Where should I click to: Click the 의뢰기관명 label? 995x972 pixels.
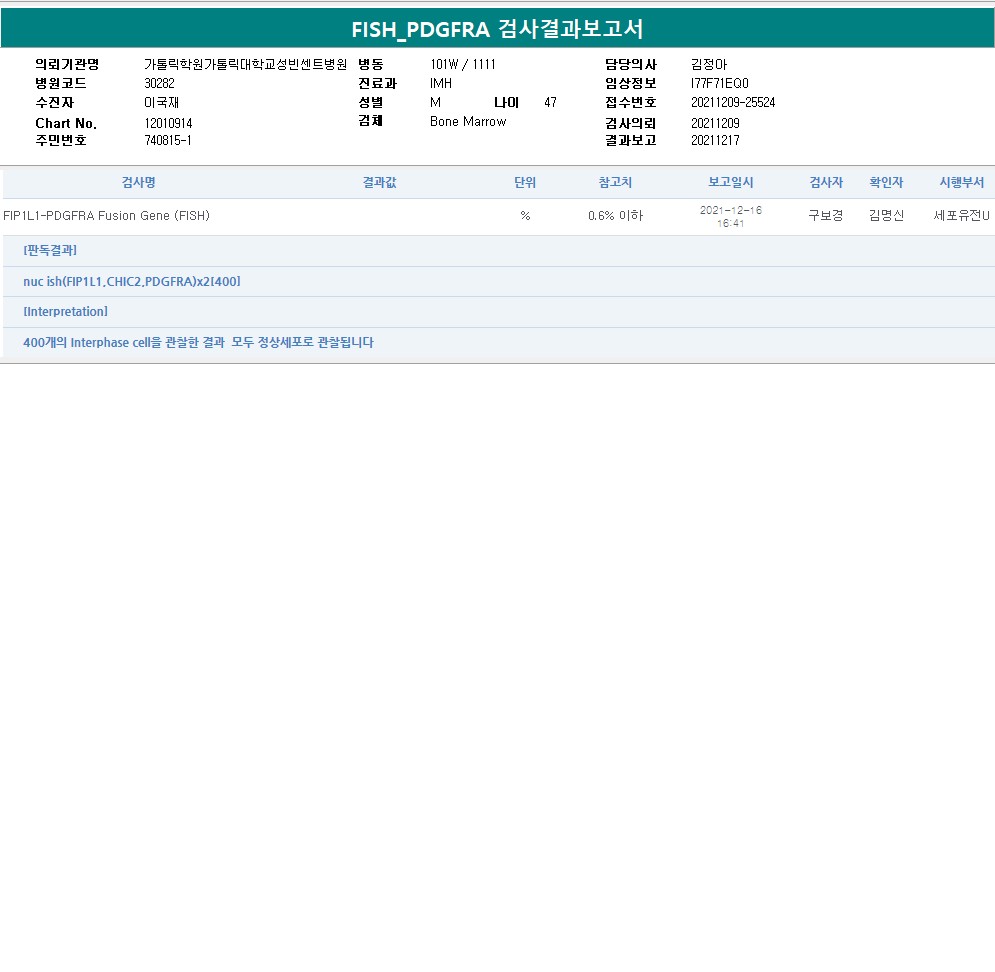click(x=67, y=64)
